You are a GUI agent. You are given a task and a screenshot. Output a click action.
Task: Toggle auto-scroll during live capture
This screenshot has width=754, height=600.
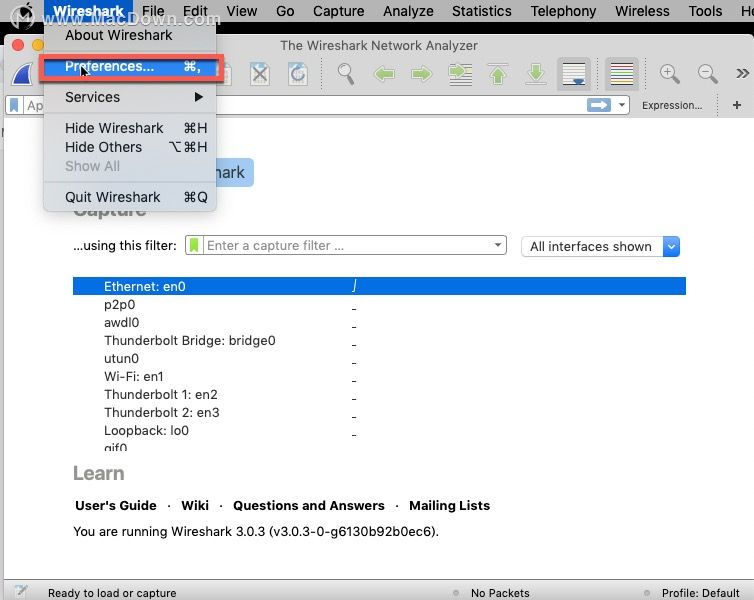574,74
